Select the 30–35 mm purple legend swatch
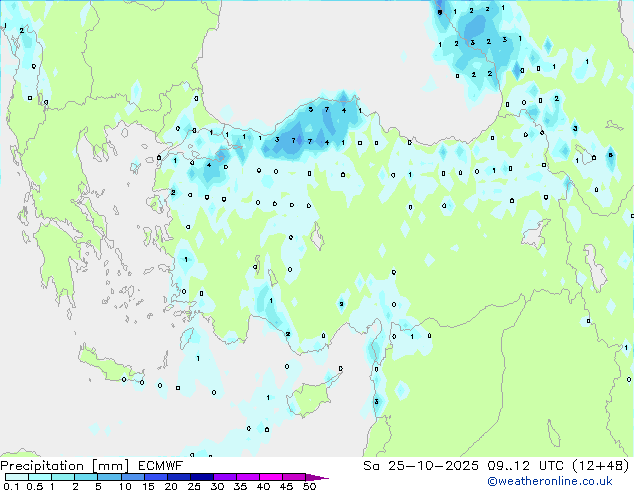 click(225, 477)
